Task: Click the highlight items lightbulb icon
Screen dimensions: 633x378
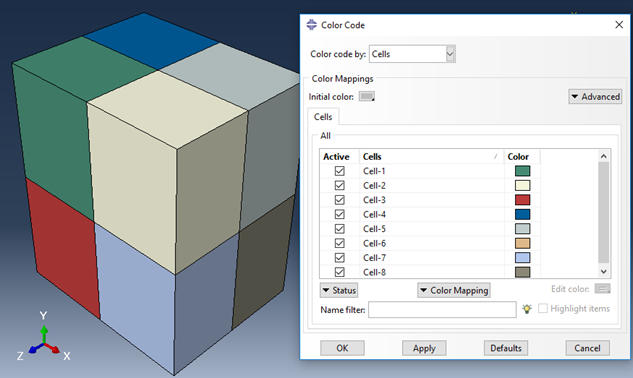Action: tap(527, 309)
